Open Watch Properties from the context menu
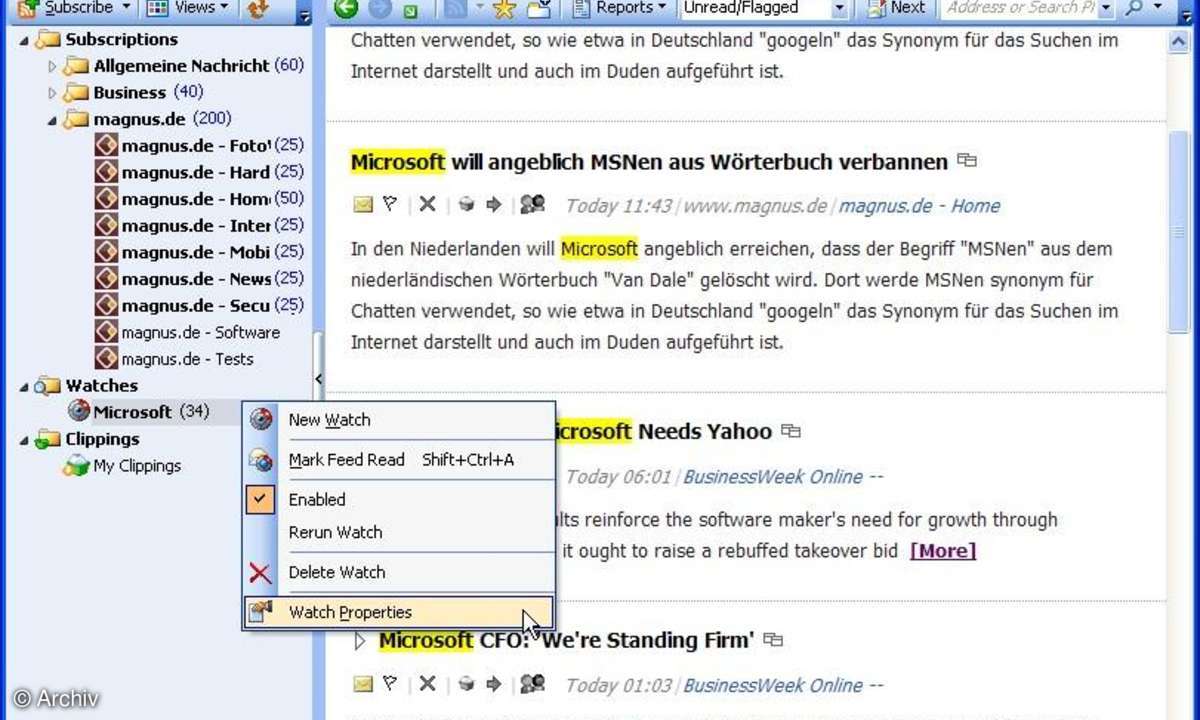 click(399, 612)
